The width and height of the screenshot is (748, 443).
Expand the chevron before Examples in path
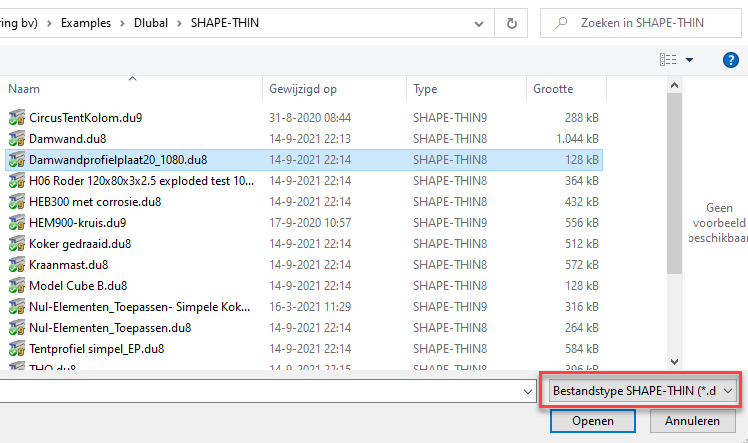coord(49,23)
